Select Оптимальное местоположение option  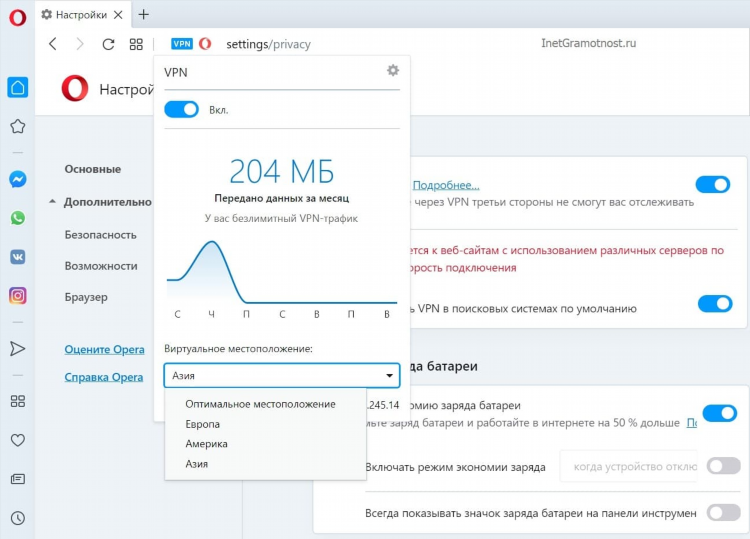click(265, 404)
